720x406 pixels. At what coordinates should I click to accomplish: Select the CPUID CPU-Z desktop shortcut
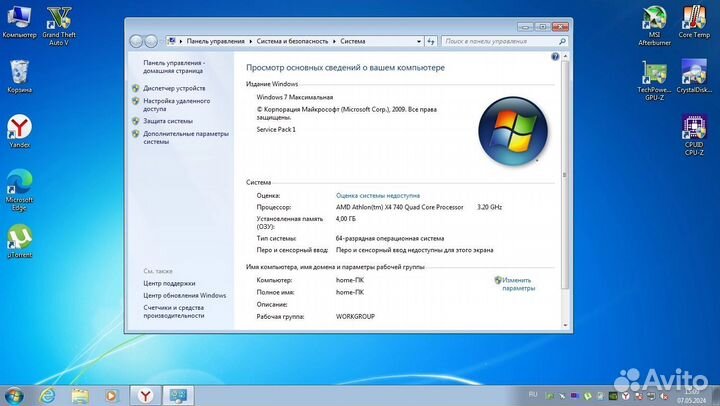point(694,135)
